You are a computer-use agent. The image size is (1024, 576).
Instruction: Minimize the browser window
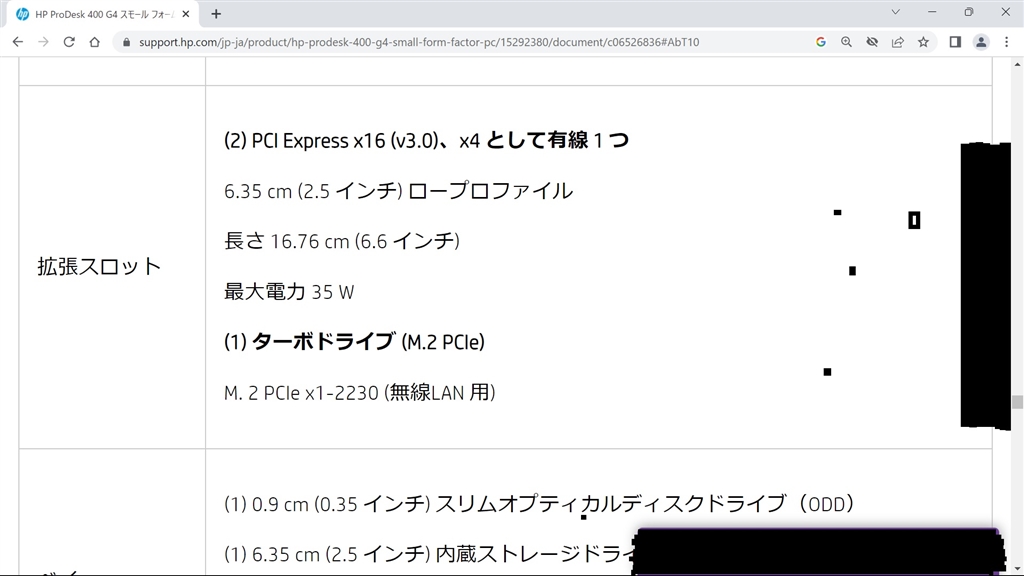[932, 12]
